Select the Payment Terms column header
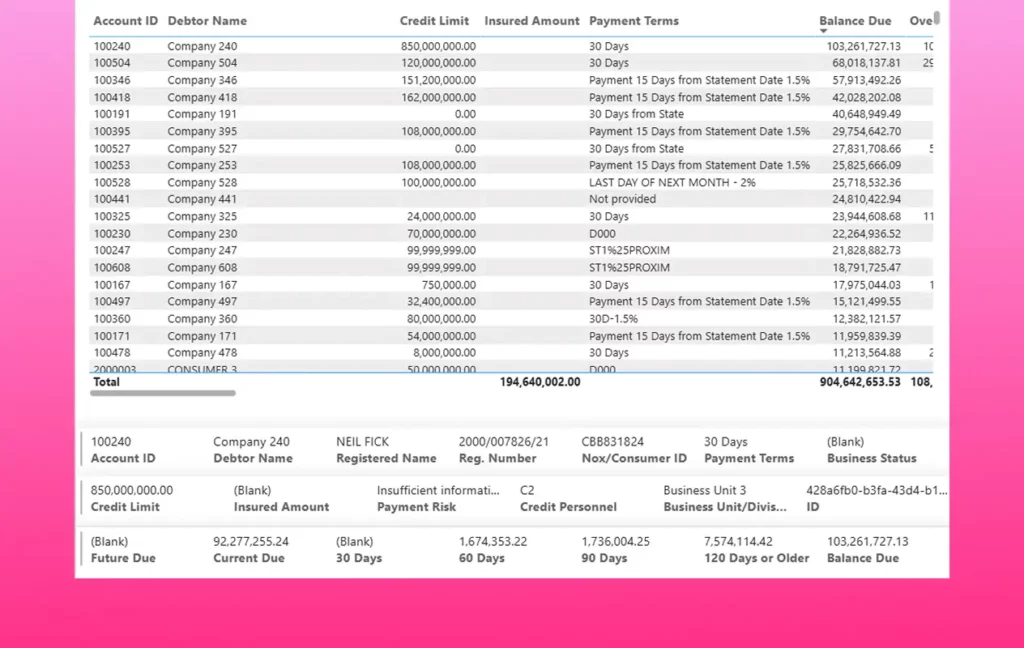 [x=634, y=21]
